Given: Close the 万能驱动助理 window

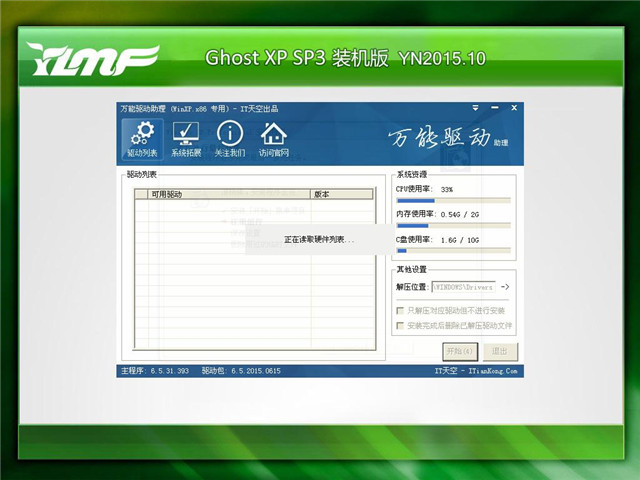Looking at the screenshot, I should (x=514, y=108).
